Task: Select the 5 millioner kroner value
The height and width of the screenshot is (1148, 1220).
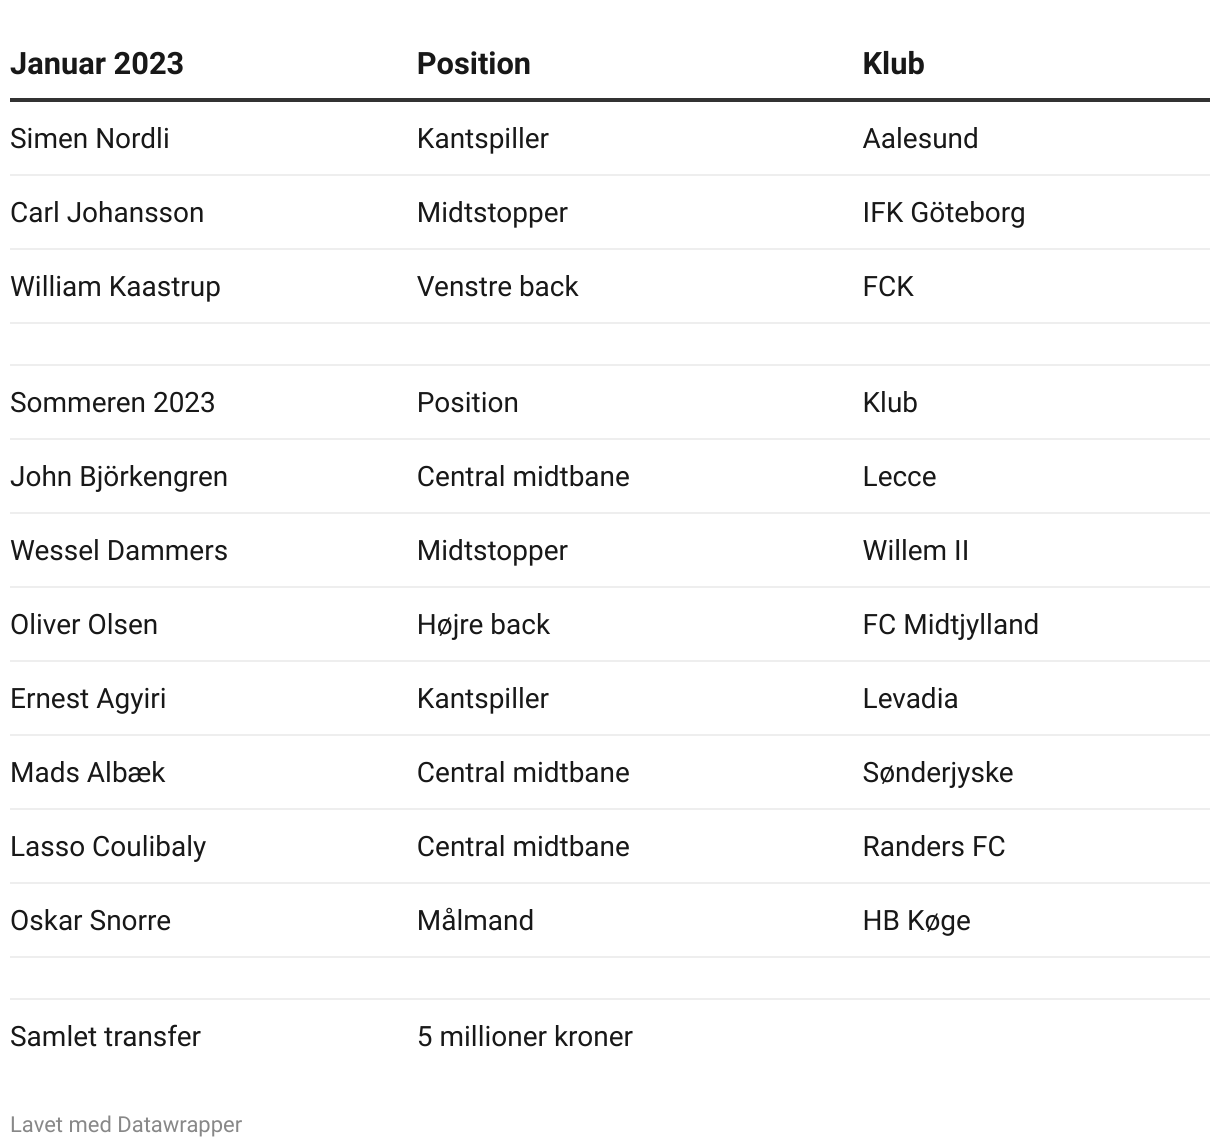Action: point(525,1036)
